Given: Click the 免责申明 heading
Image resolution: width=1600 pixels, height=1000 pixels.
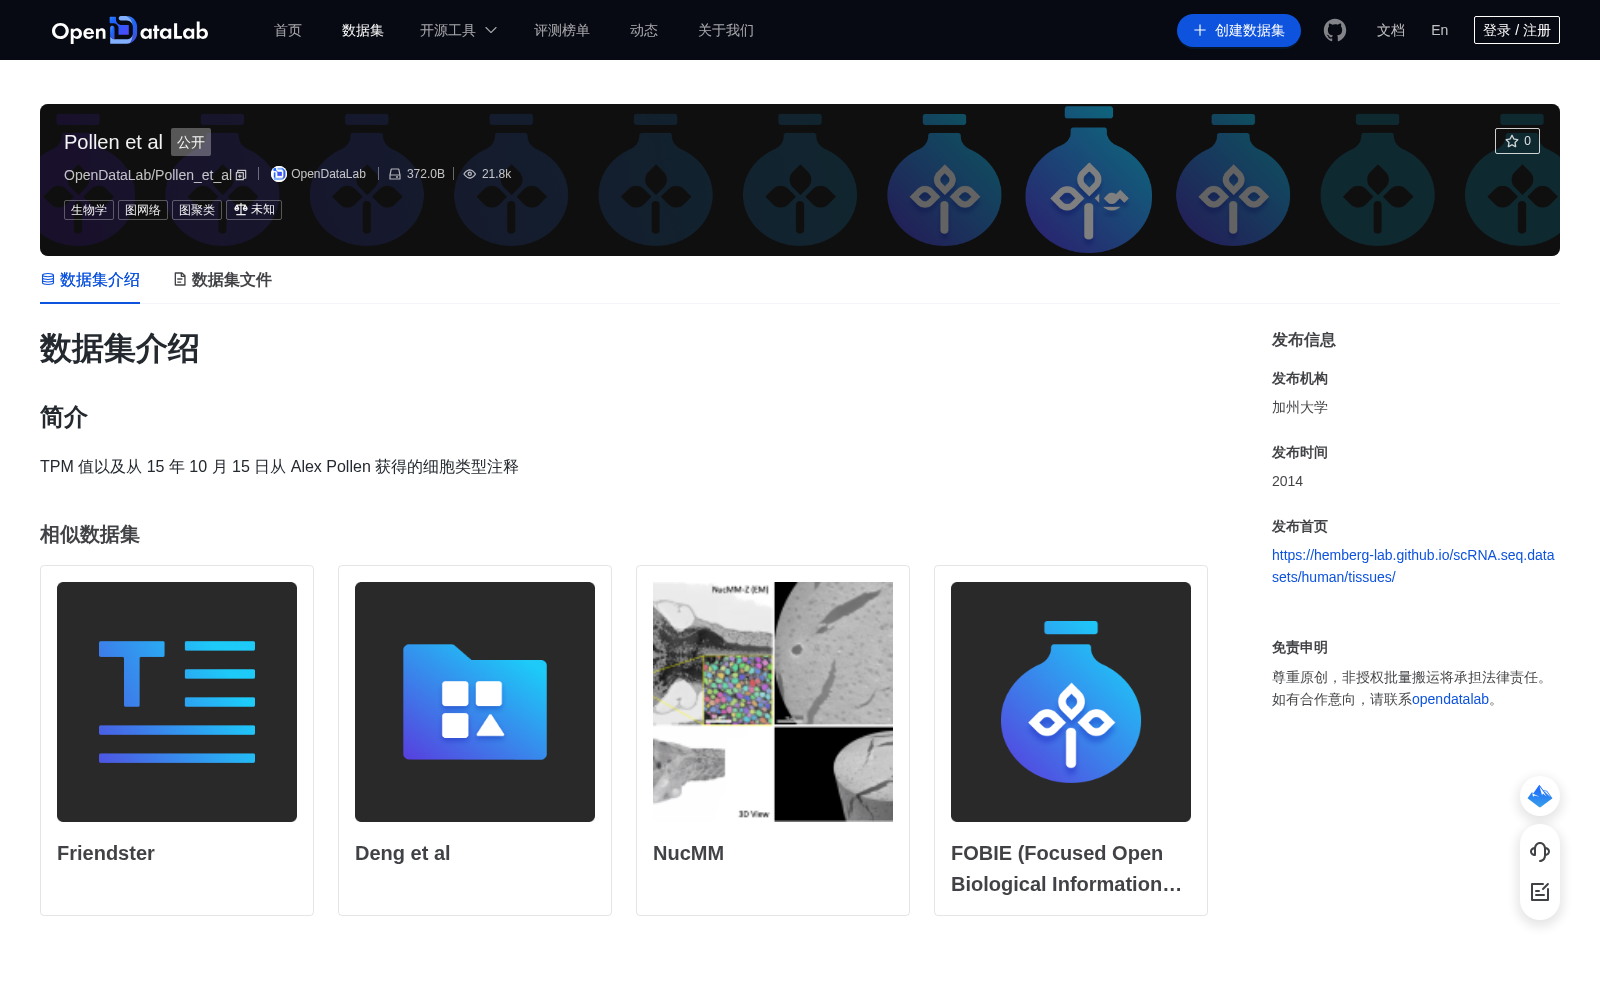Looking at the screenshot, I should pos(1300,647).
